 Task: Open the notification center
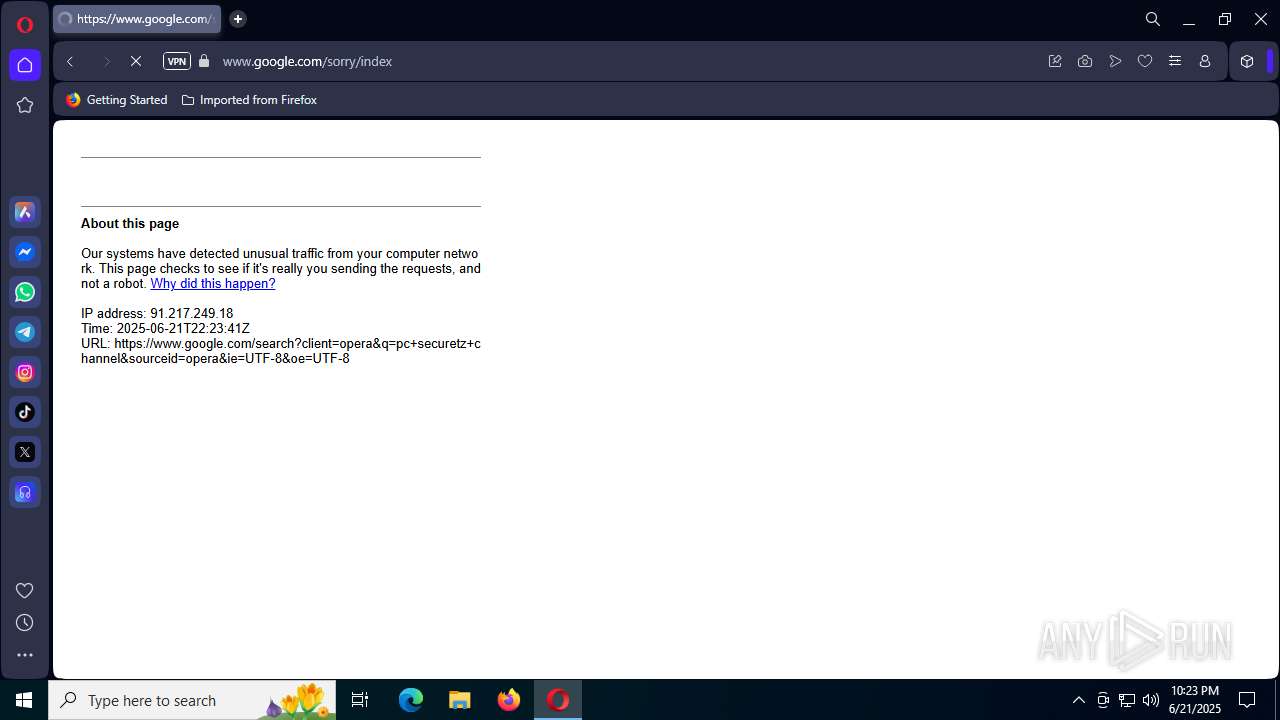[1247, 700]
